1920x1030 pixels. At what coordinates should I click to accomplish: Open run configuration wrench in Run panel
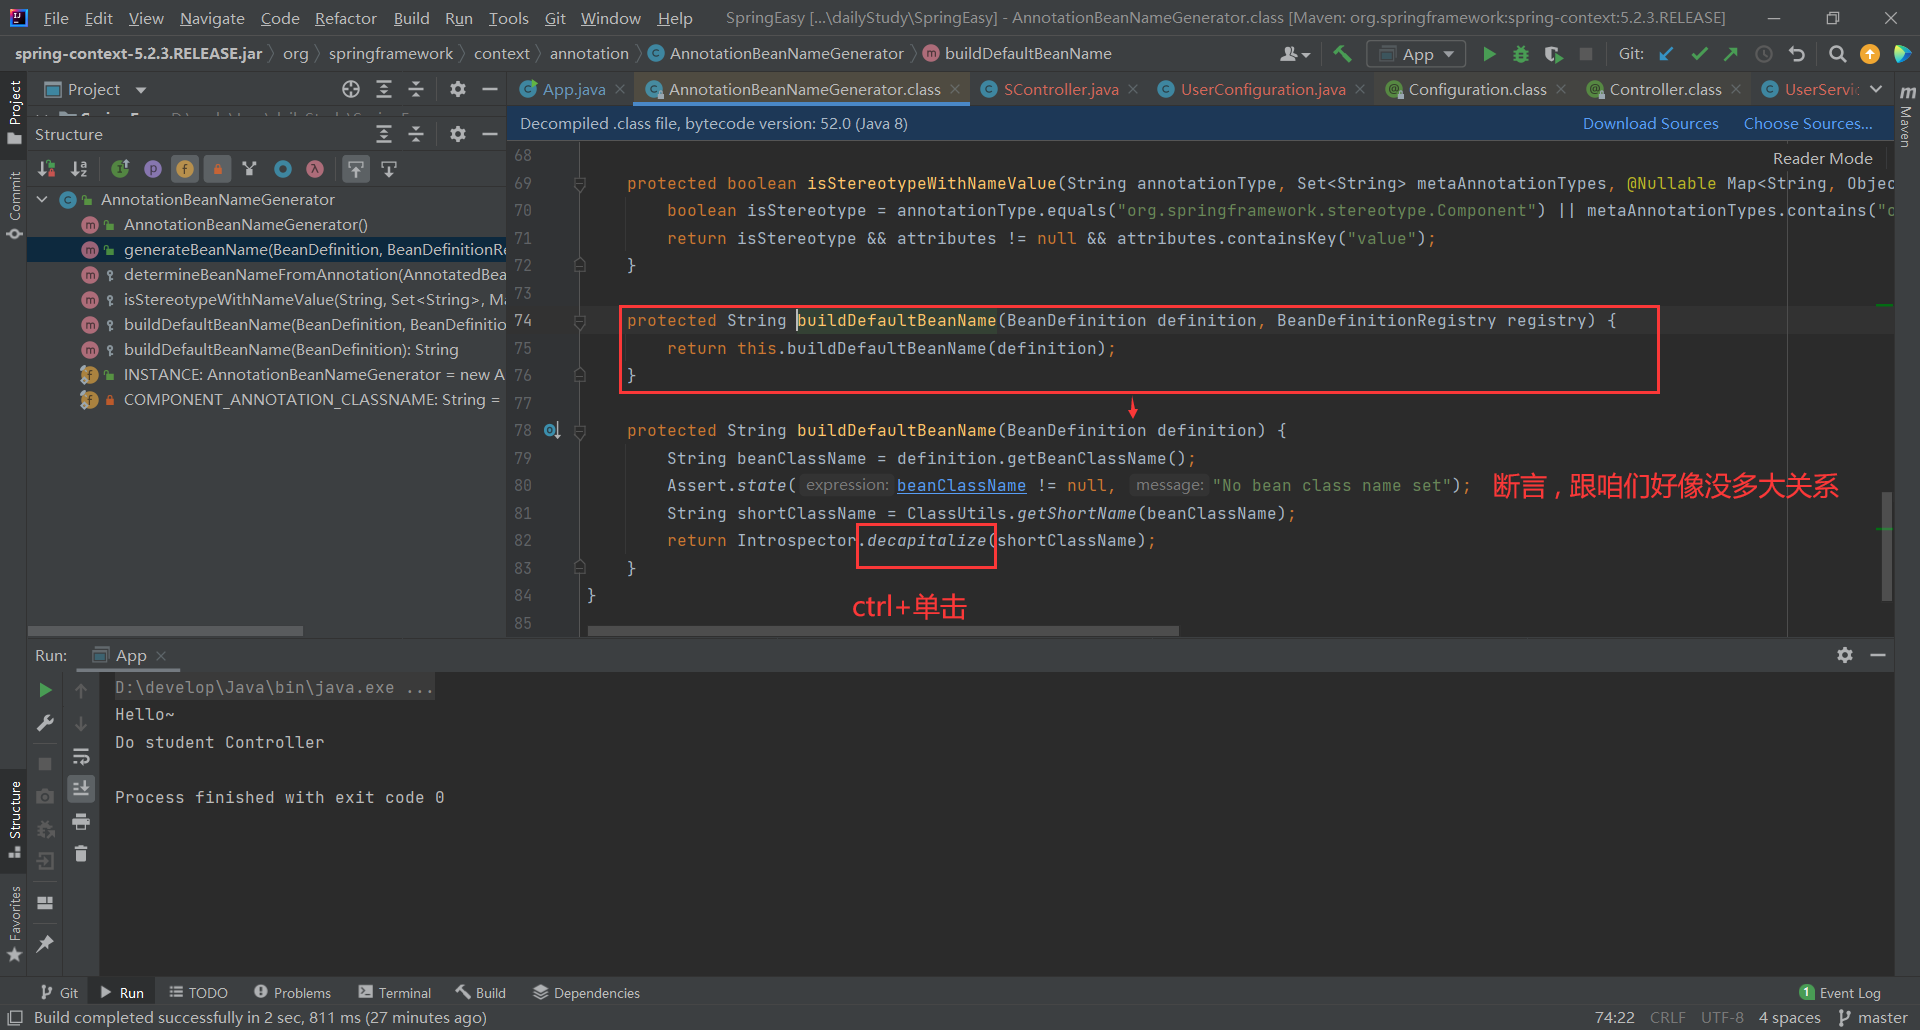[x=45, y=723]
